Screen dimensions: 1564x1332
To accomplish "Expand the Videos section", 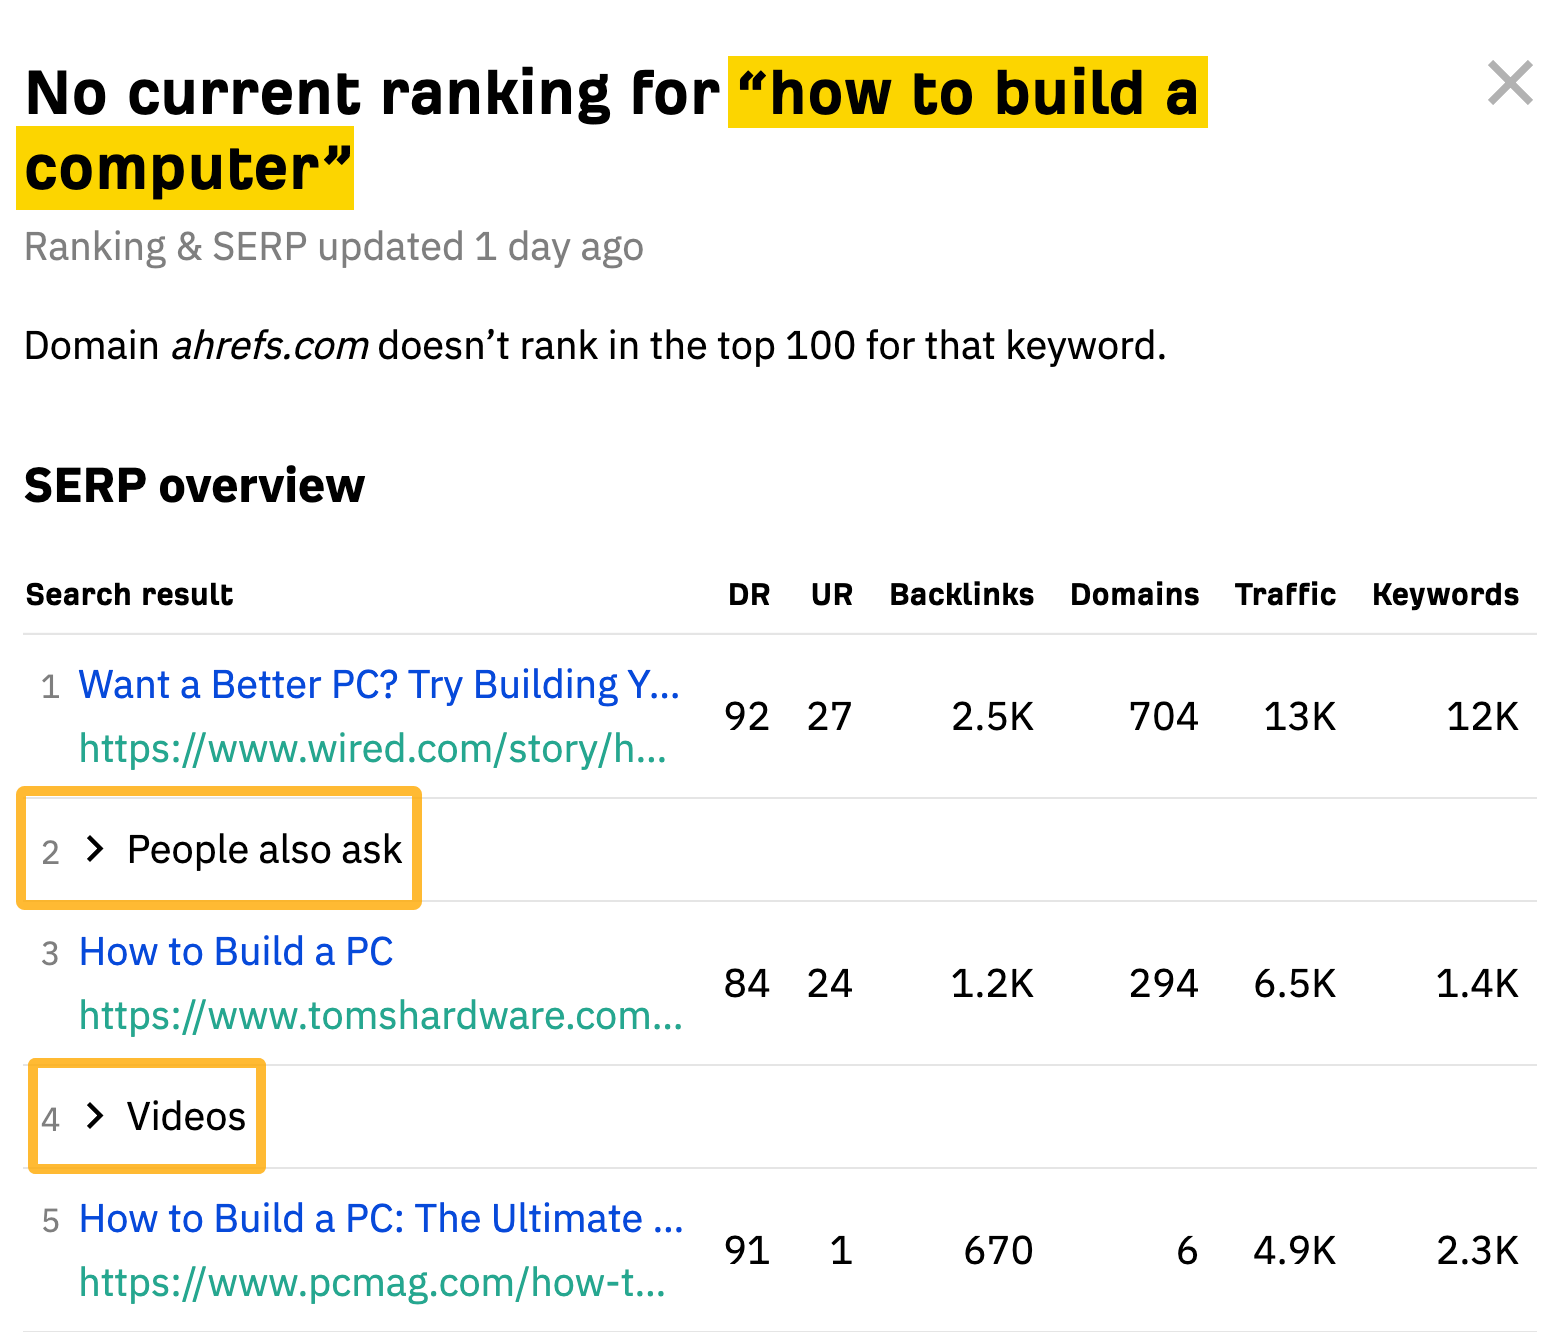I will [184, 1117].
